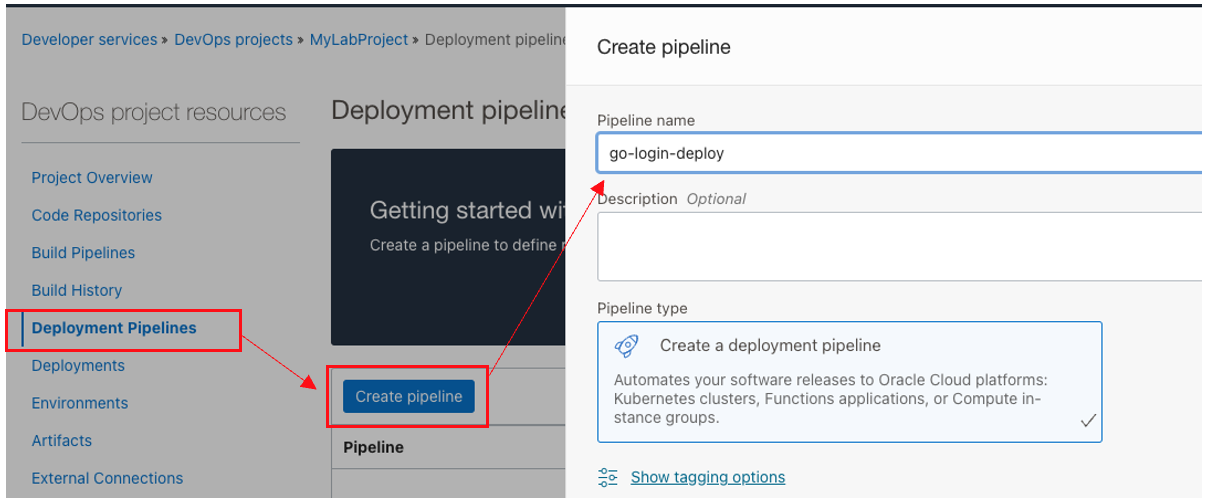Viewport: 1213px width, 504px height.
Task: Return to MyLabProject via breadcrumb
Action: coord(359,40)
